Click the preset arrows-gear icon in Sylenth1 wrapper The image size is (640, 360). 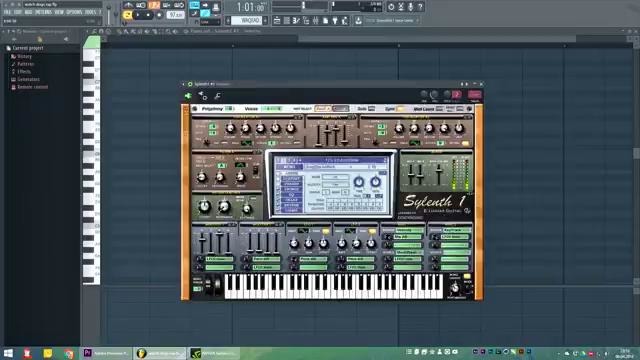pos(203,96)
